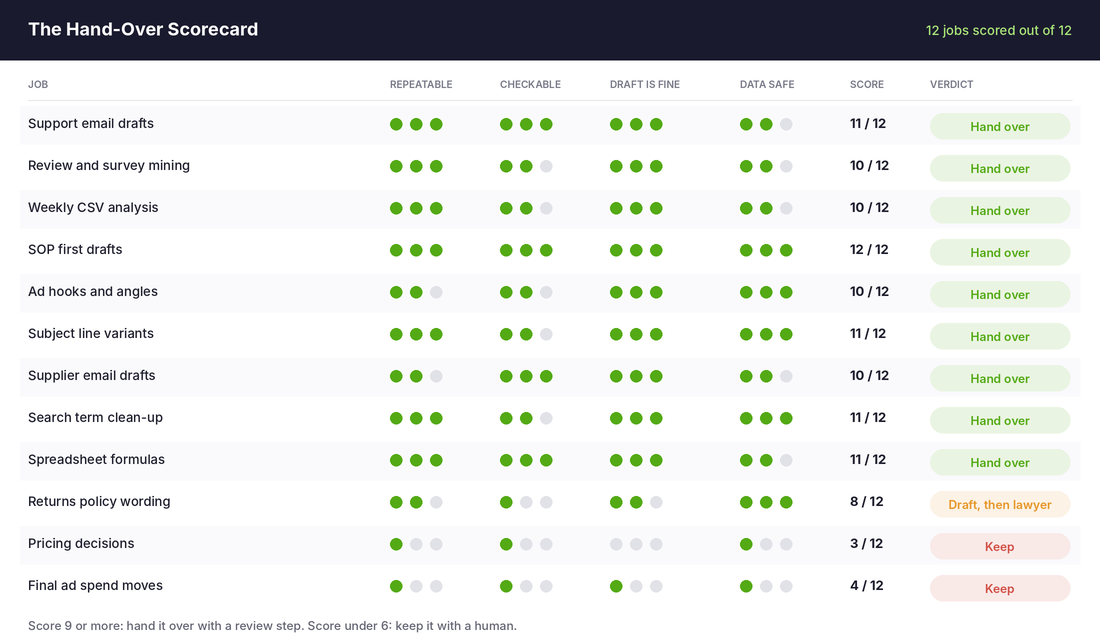This screenshot has height=640, width=1100.
Task: Click the Hand over verdict for Spreadsheet formulas
Action: pos(1000,462)
